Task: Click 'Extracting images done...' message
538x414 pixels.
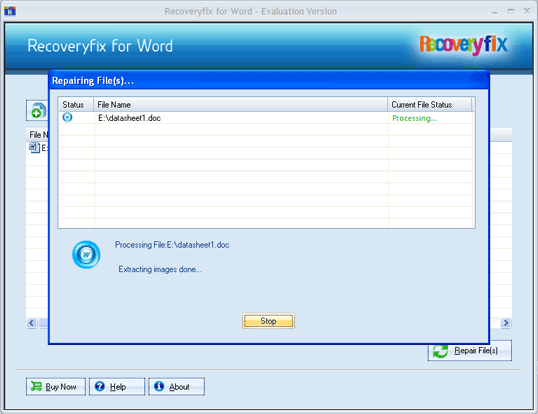Action: [160, 269]
